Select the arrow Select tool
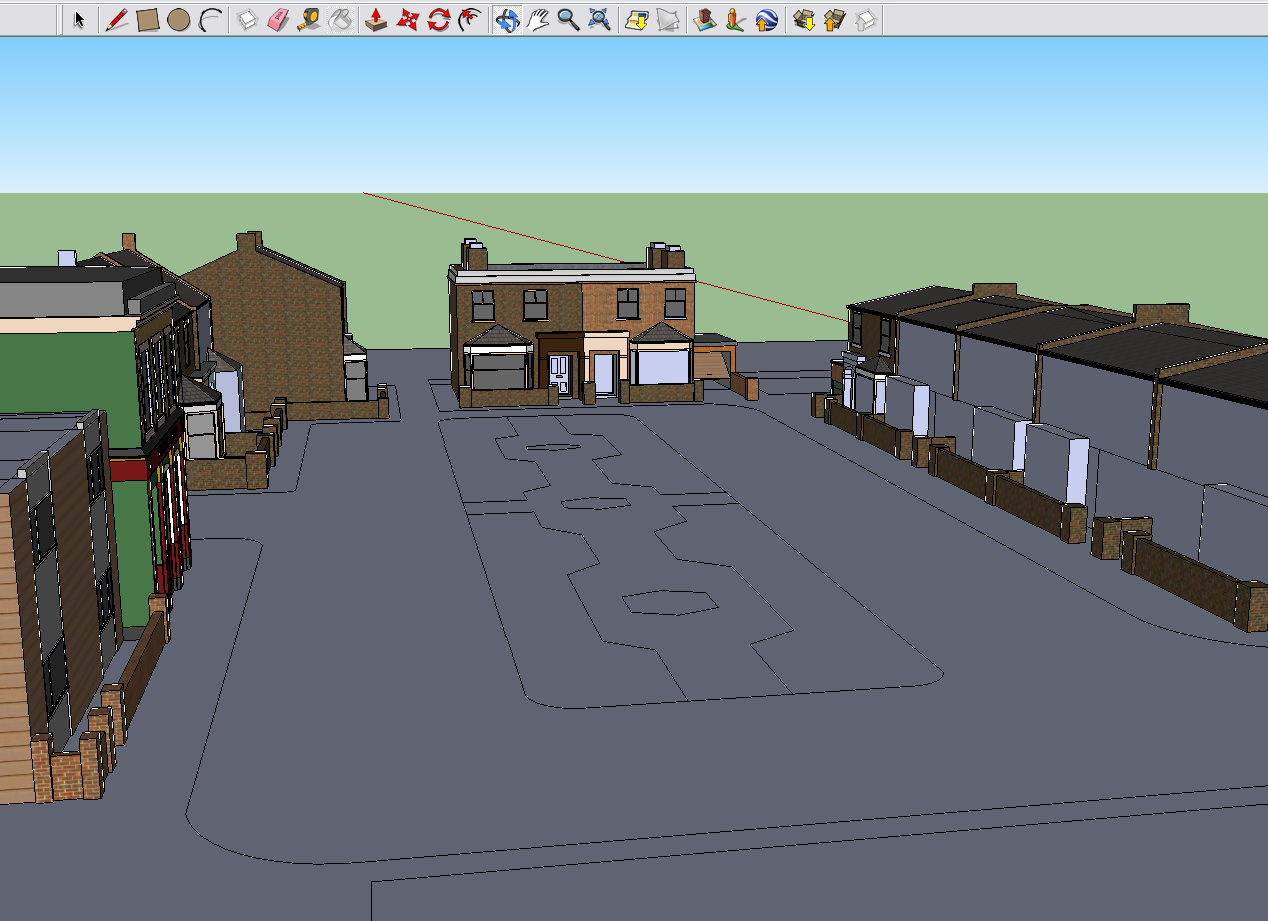The width and height of the screenshot is (1268, 921). [80, 19]
